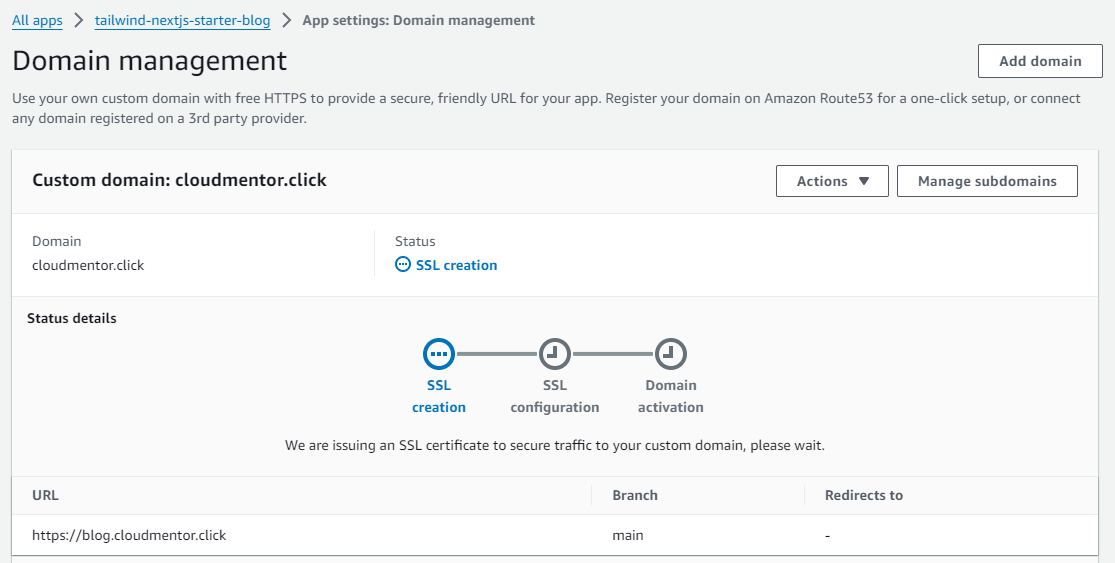This screenshot has width=1115, height=563.
Task: Click the main branch table cell
Action: pos(628,535)
